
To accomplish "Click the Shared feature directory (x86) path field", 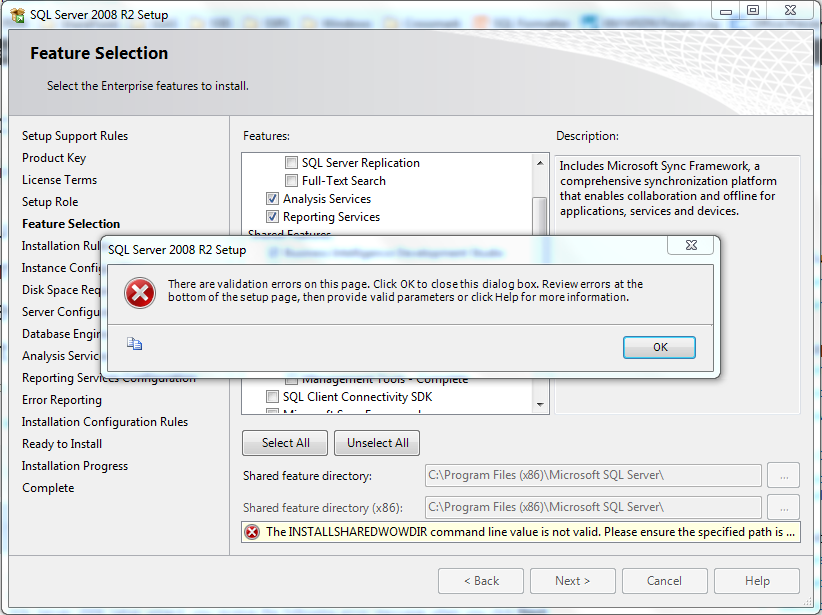I will tap(593, 508).
